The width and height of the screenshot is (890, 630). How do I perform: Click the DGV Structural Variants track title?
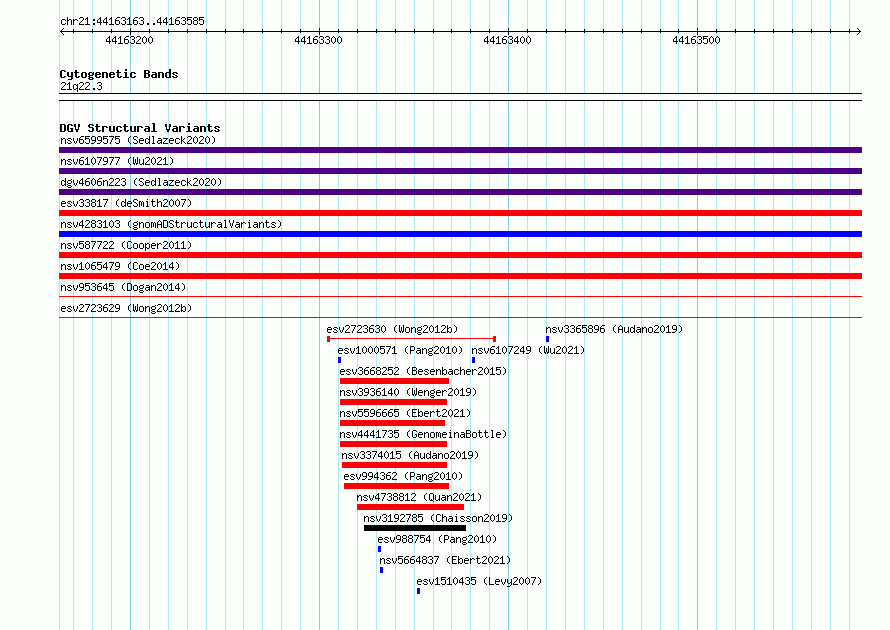click(x=140, y=128)
